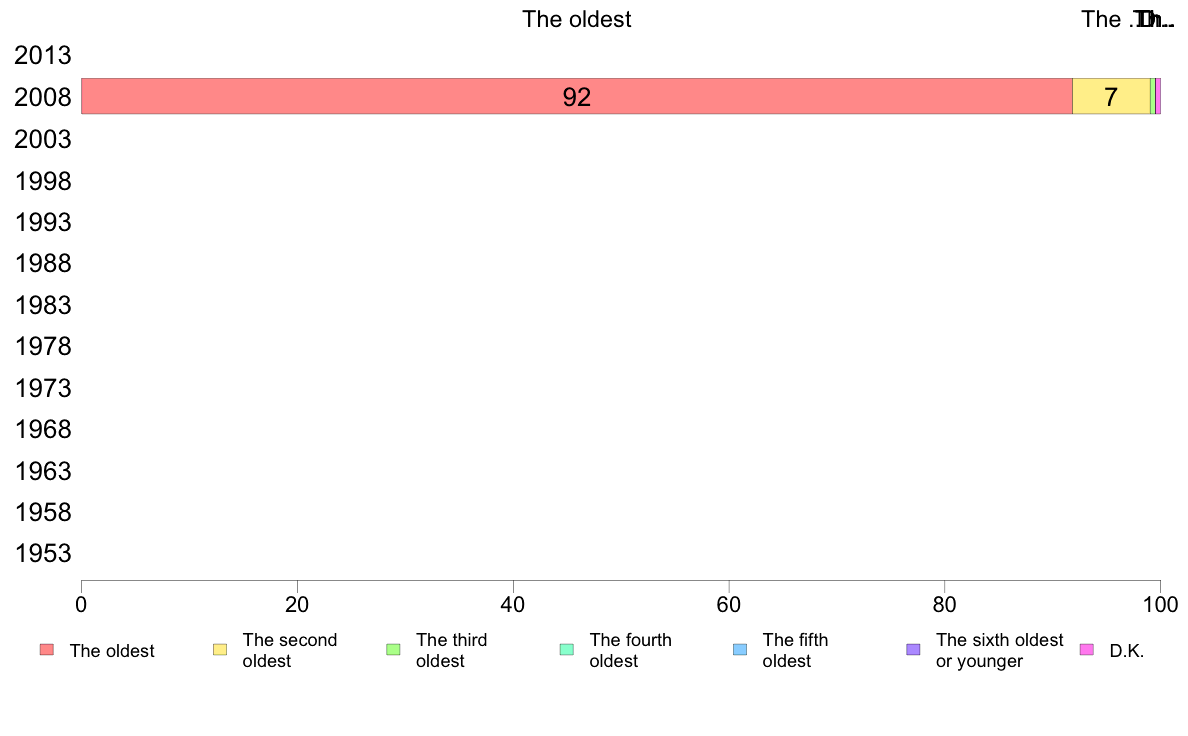Click the 'The second oldest' legend text
Screen dimensions: 1188x736
pyautogui.click(x=289, y=650)
